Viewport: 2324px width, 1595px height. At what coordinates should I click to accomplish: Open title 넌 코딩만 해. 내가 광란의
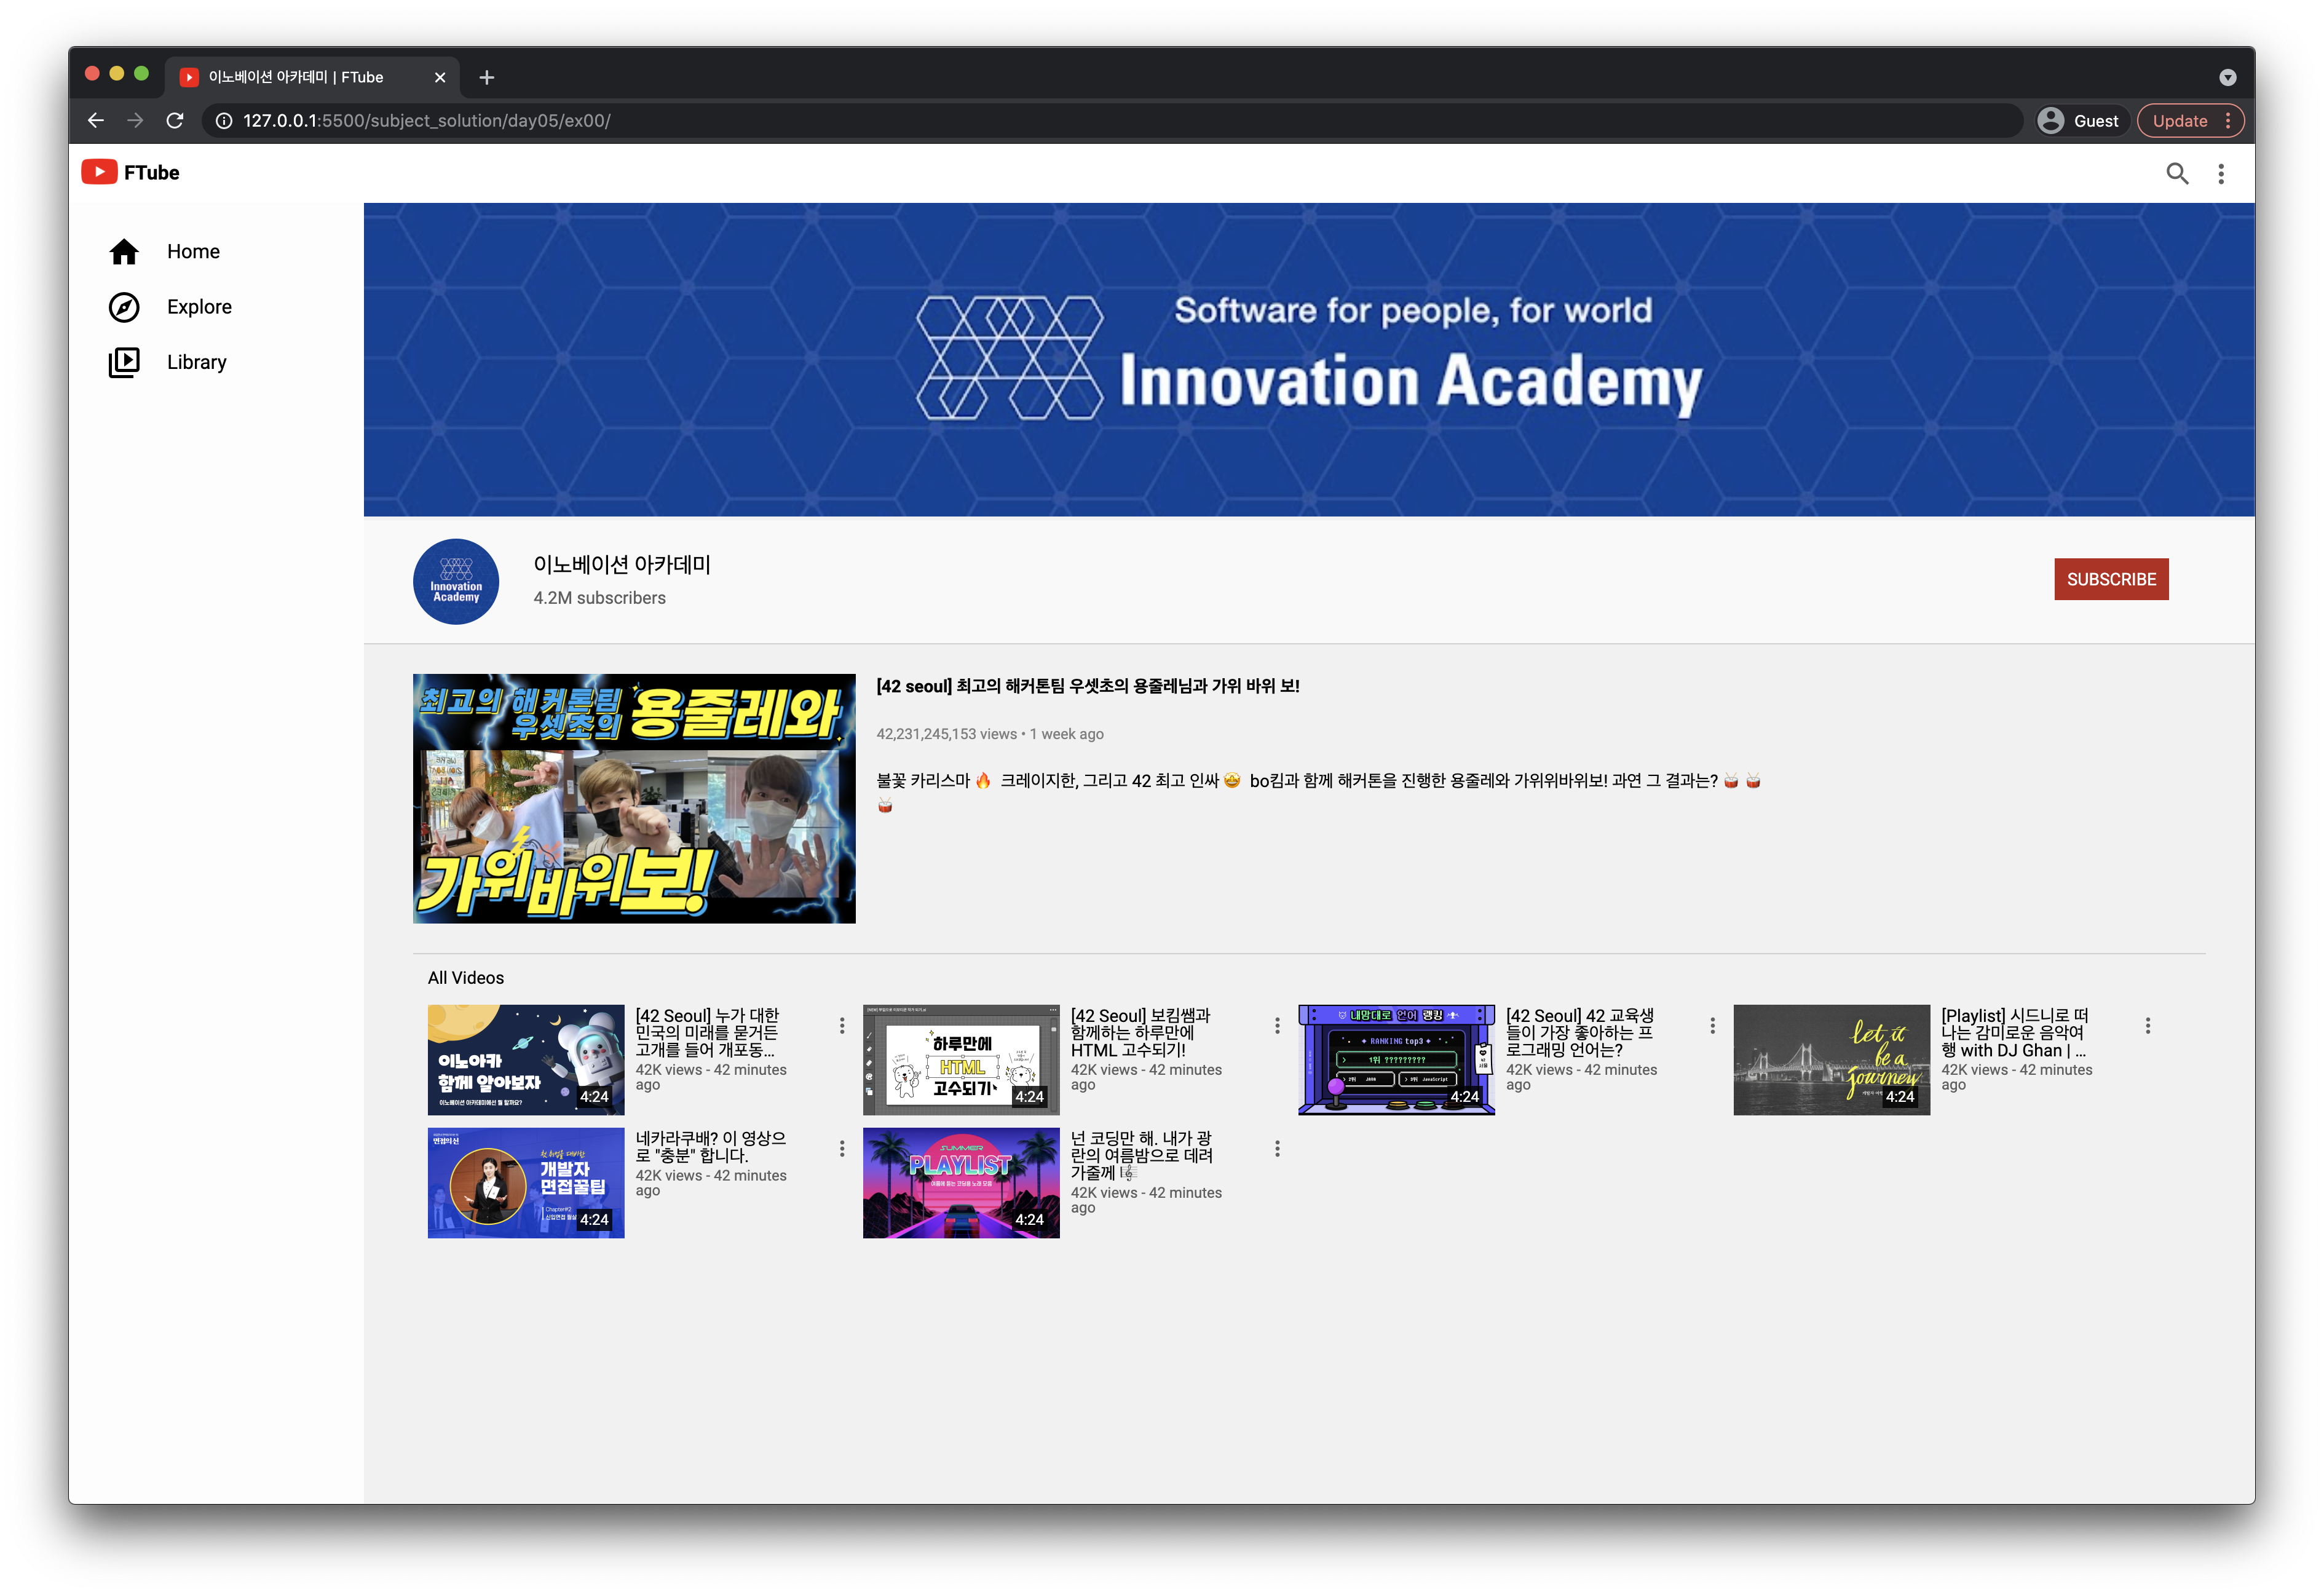1142,1155
